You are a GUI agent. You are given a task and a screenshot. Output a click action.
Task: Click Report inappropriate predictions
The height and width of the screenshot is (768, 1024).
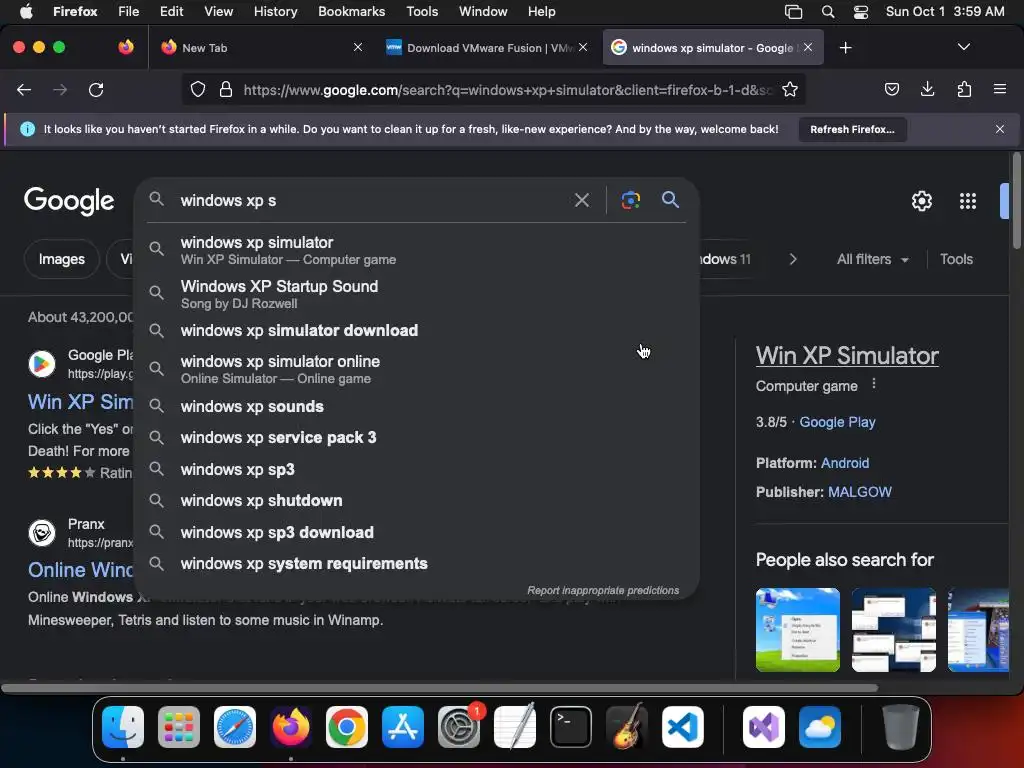point(603,590)
